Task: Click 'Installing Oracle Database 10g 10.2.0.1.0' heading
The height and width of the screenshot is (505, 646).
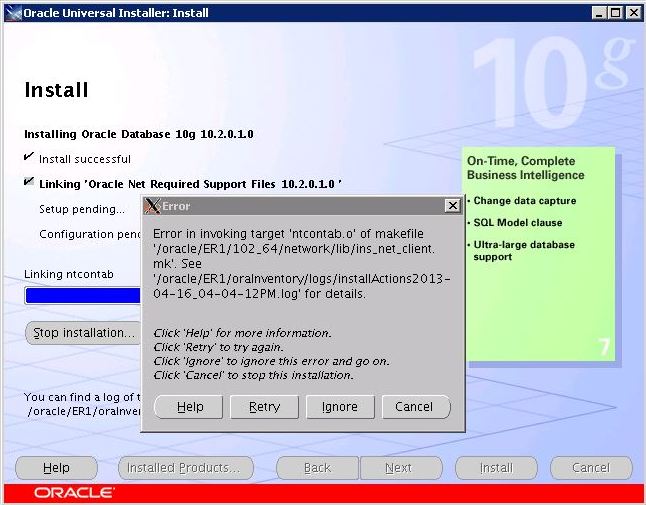Action: coord(139,134)
